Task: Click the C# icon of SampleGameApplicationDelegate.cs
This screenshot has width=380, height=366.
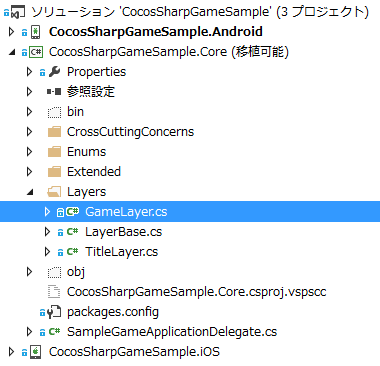Action: (x=54, y=332)
